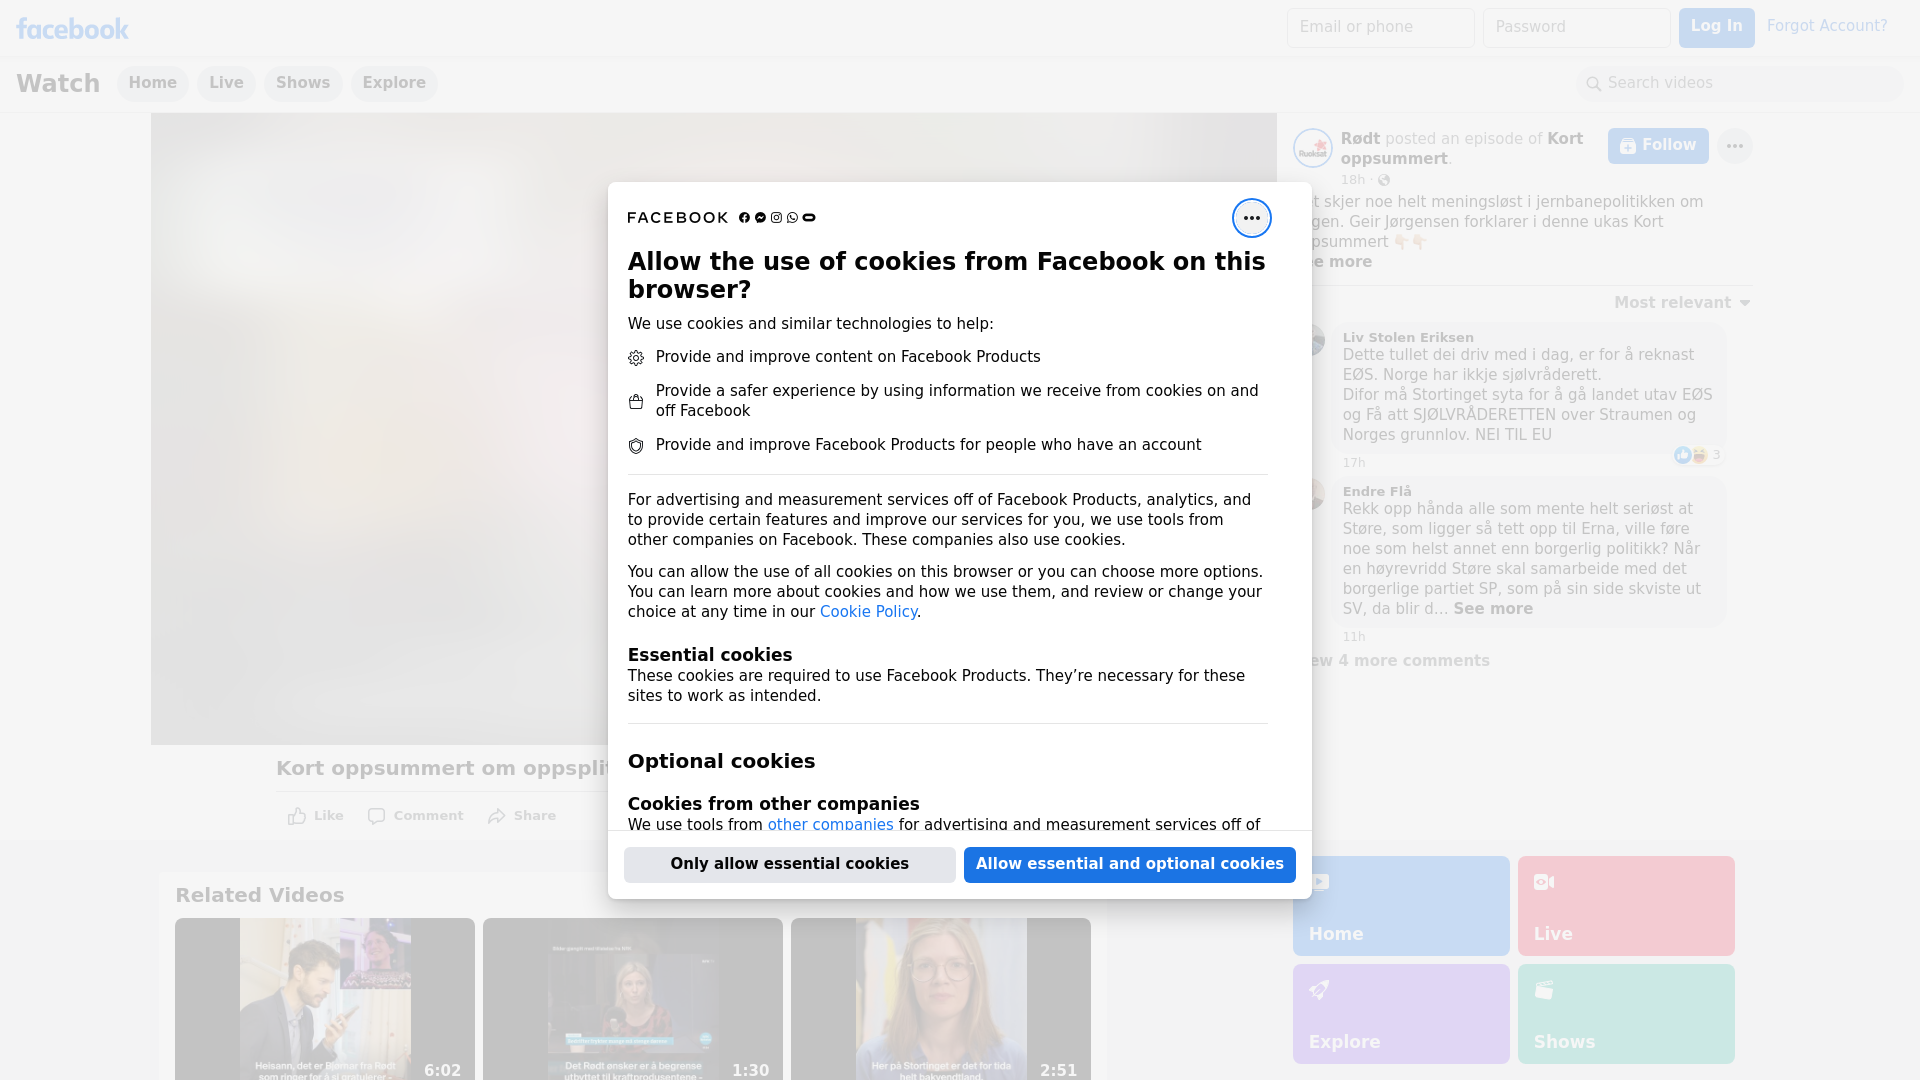This screenshot has width=1920, height=1080.
Task: Click the WhatsApp icon in dialog header
Action: (792, 218)
